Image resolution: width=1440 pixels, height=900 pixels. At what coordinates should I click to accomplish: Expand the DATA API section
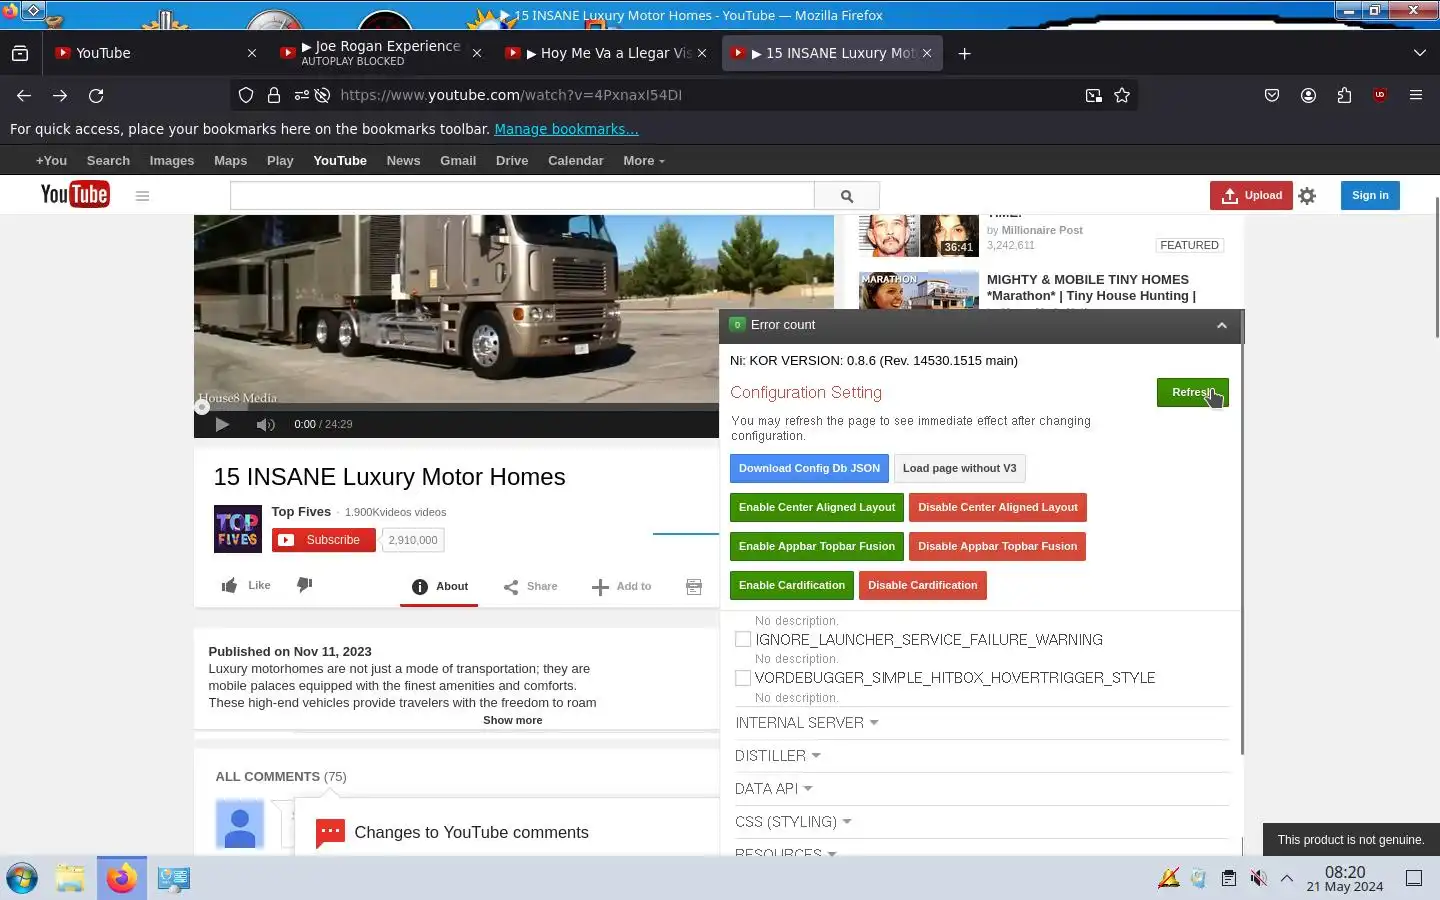click(774, 789)
